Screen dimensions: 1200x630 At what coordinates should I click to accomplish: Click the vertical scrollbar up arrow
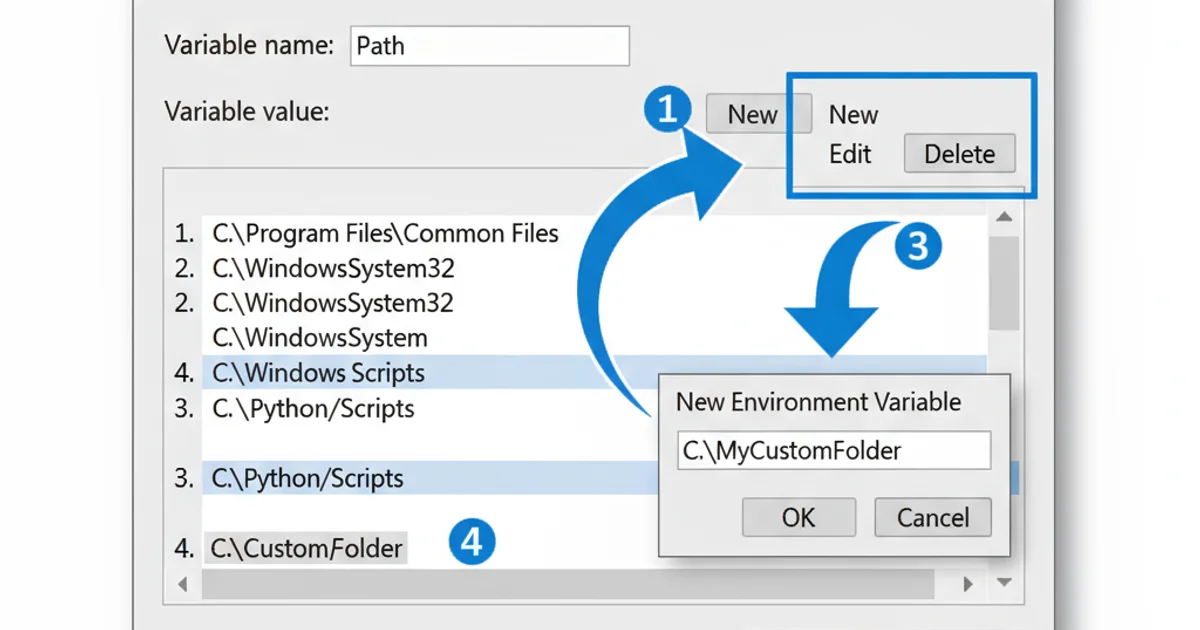click(1004, 217)
